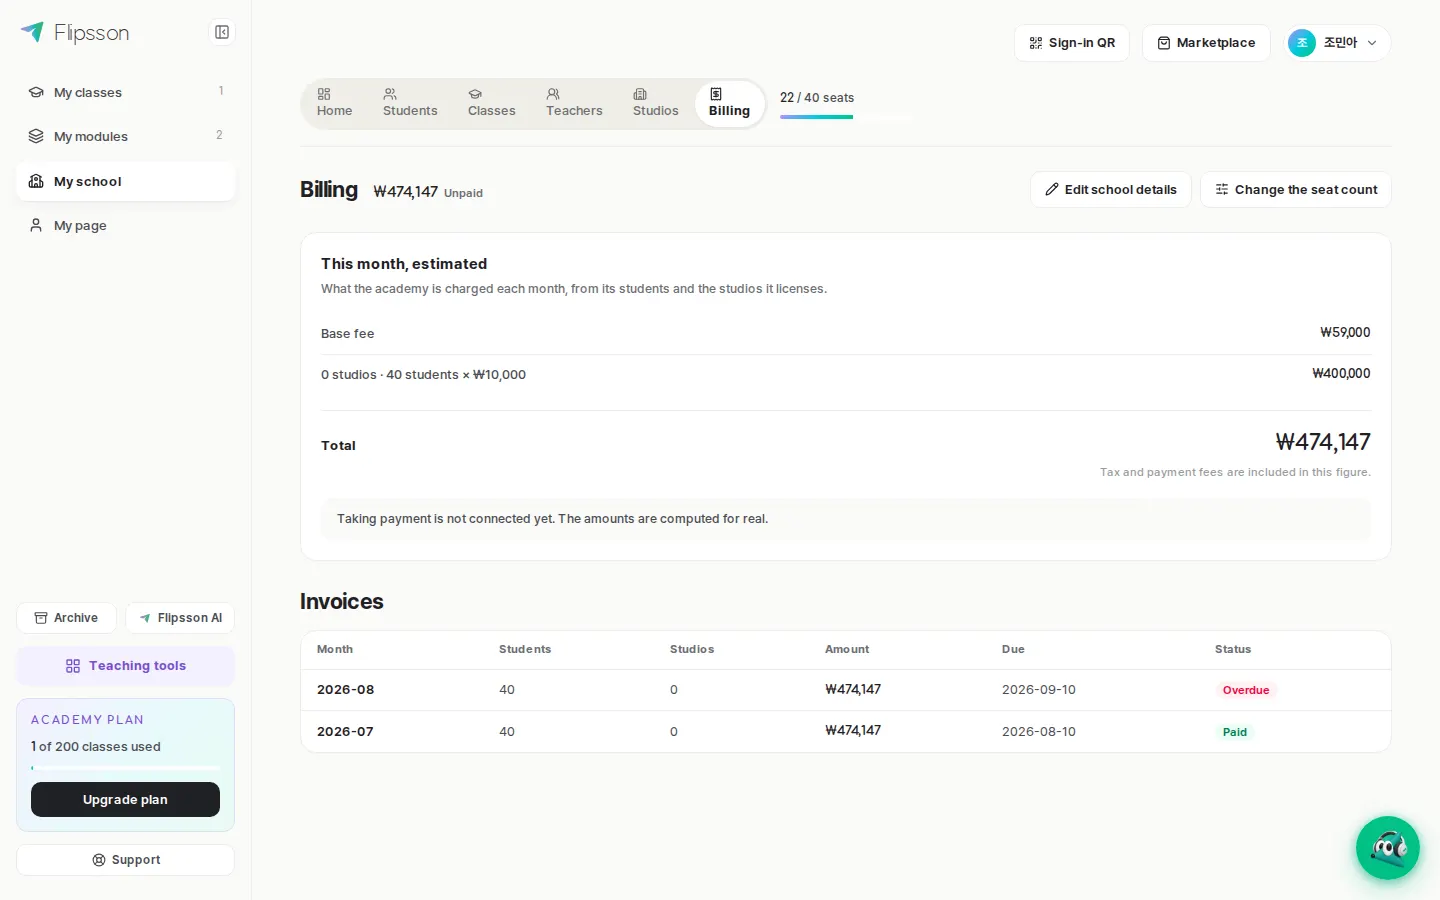Click the Upgrade plan button

125,799
